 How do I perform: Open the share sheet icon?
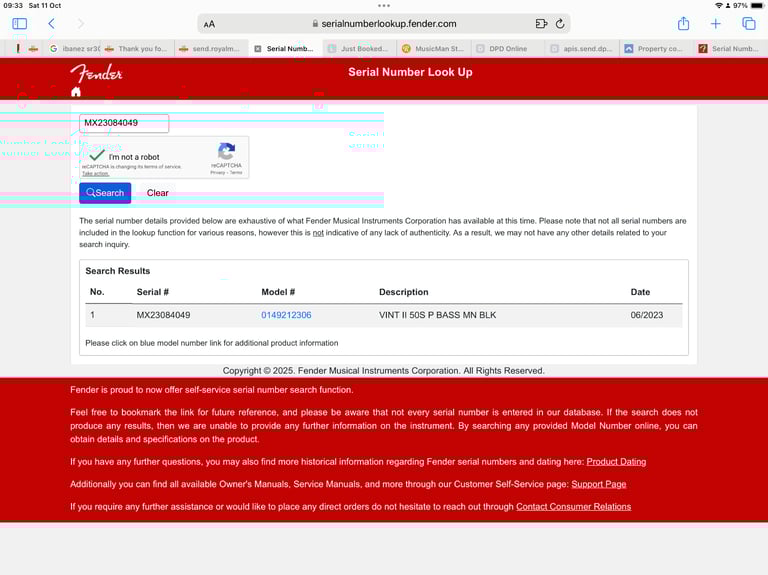pyautogui.click(x=683, y=23)
